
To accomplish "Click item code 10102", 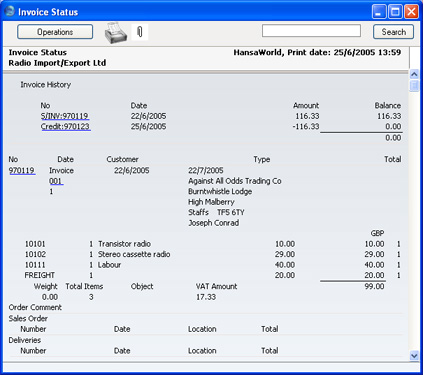I will (35, 254).
